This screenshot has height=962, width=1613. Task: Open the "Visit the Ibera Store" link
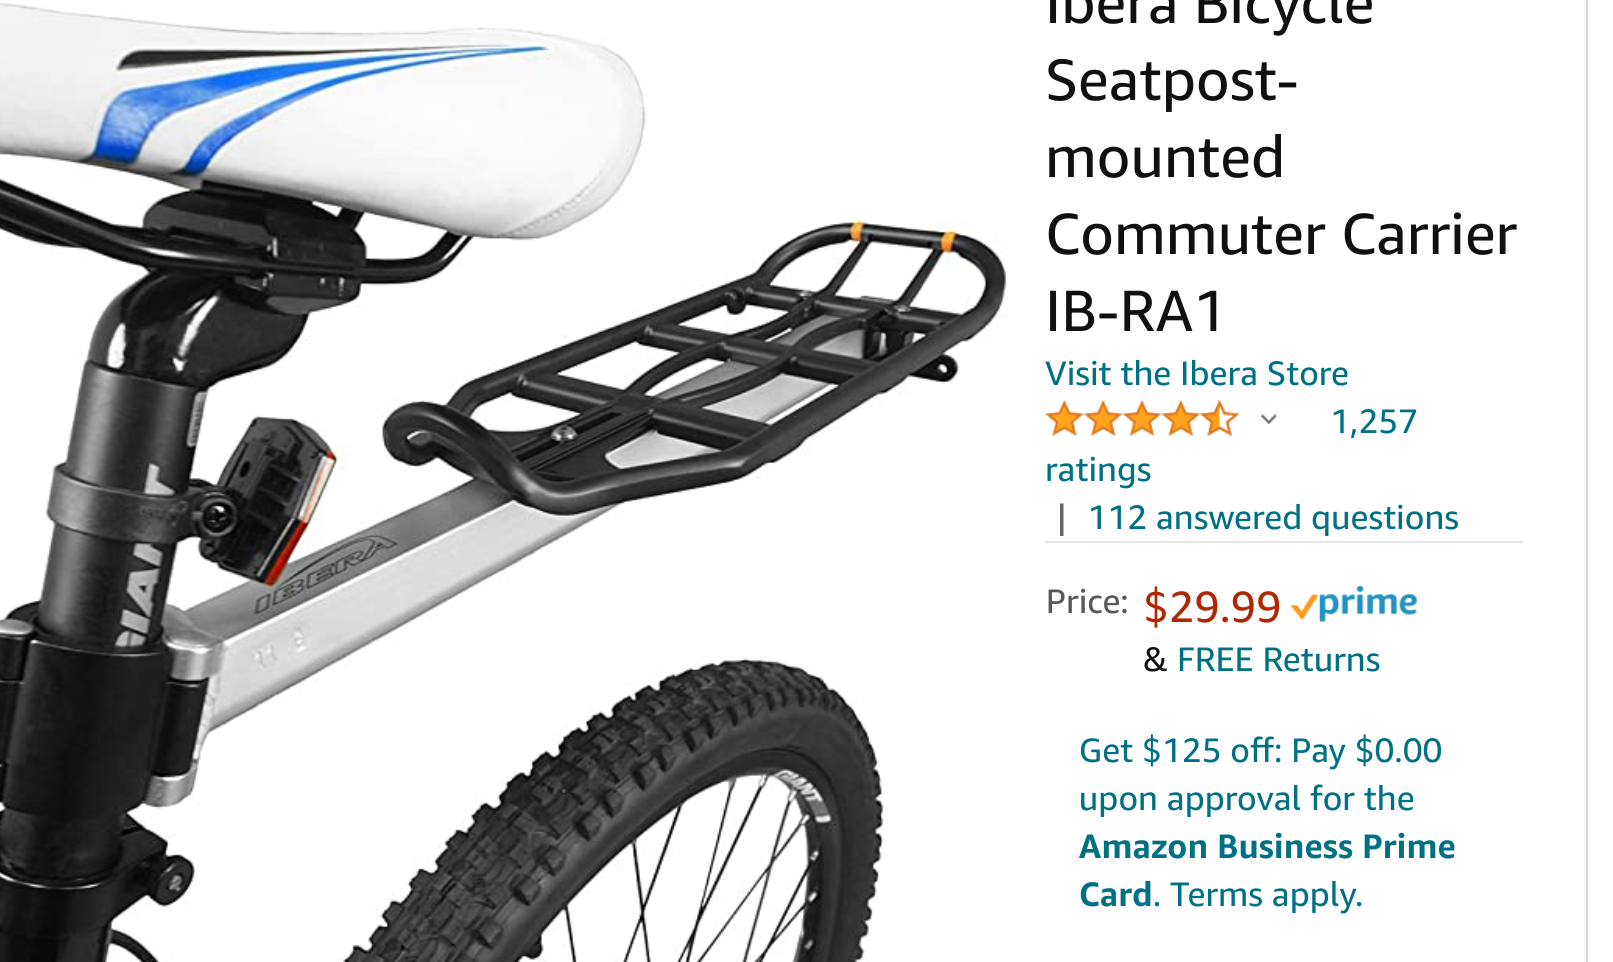pyautogui.click(x=1196, y=374)
